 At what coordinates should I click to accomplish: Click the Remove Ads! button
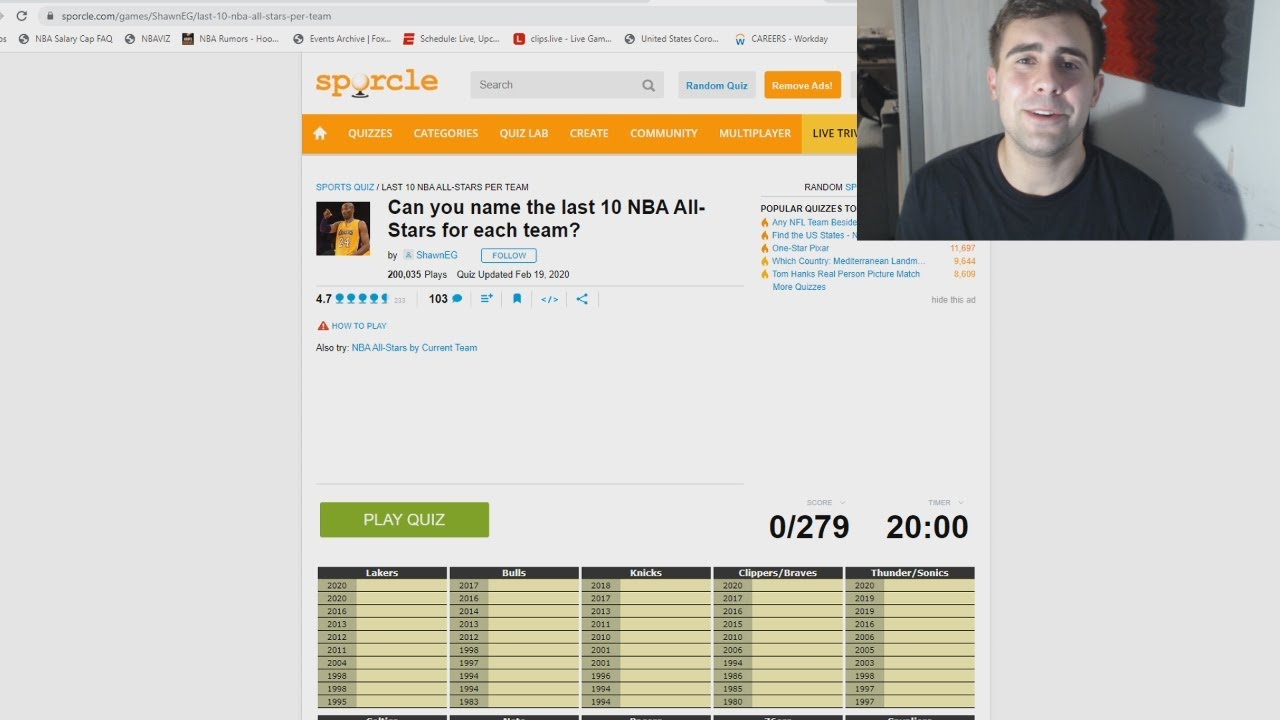point(802,85)
